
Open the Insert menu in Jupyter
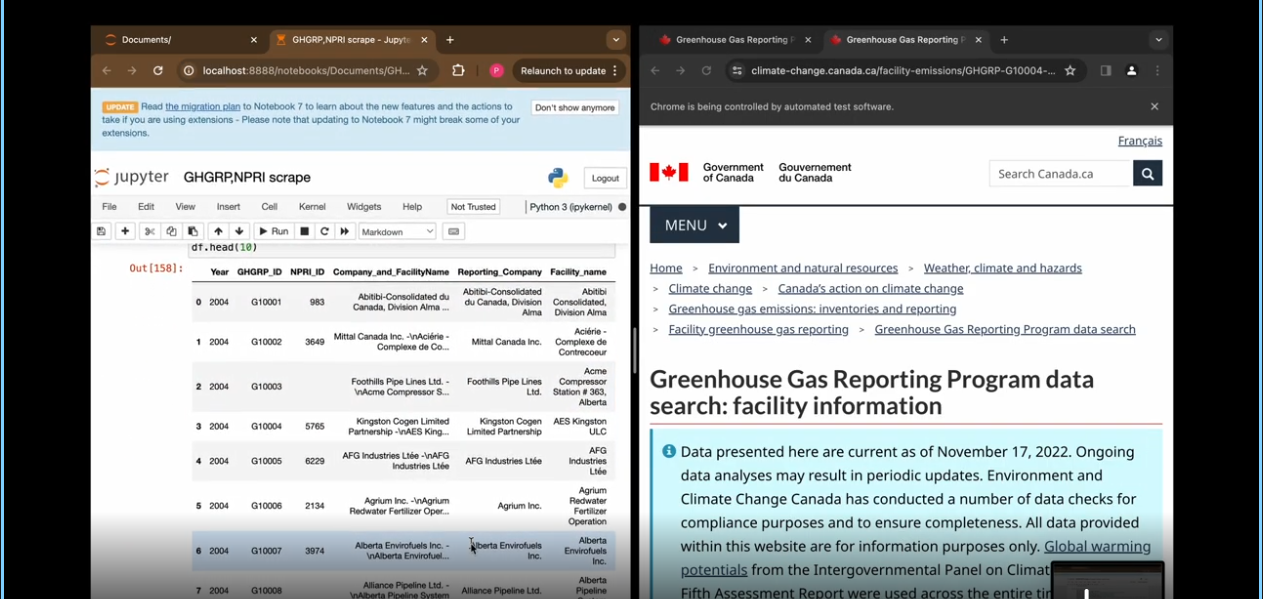(x=228, y=207)
